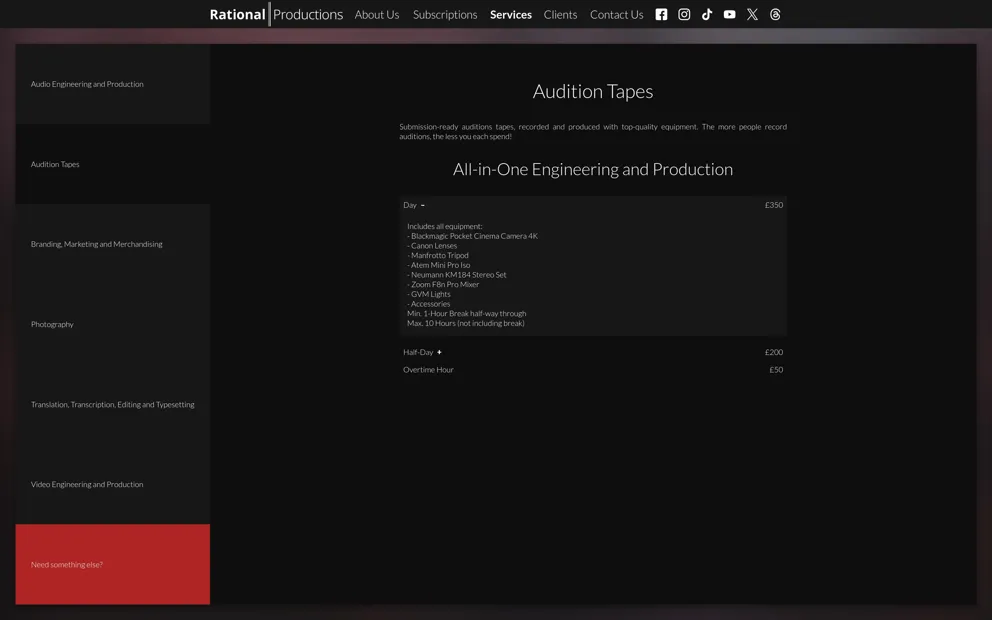Screen dimensions: 992x620
Task: Open the Threads social icon
Action: [x=775, y=15]
